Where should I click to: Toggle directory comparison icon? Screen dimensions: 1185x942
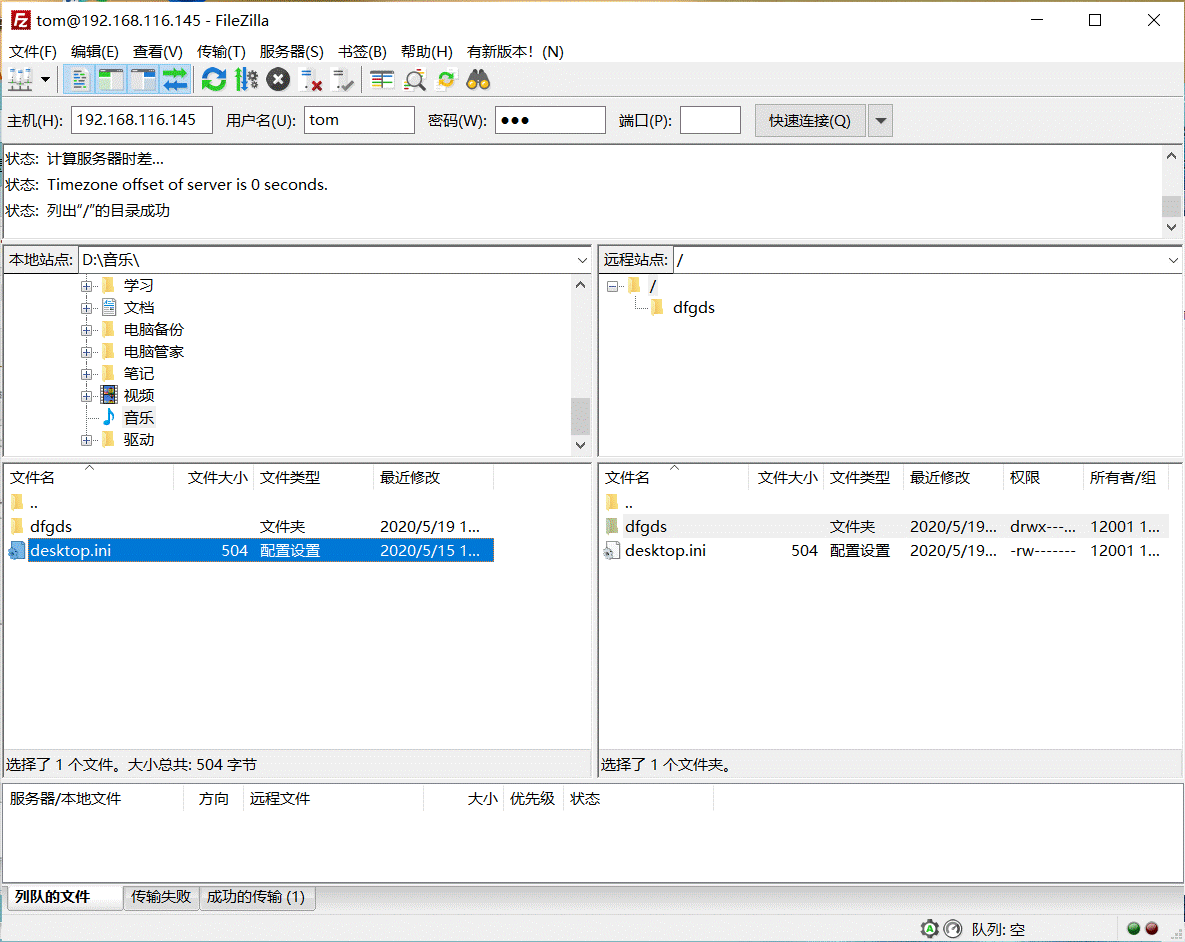tap(414, 79)
